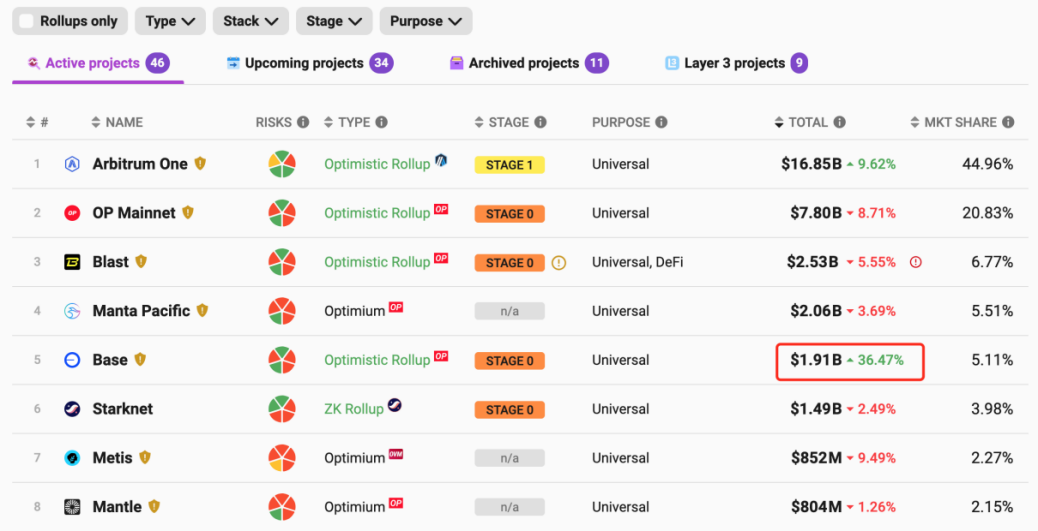Click the Mantle logo icon
Image resolution: width=1038 pixels, height=531 pixels.
tap(72, 507)
